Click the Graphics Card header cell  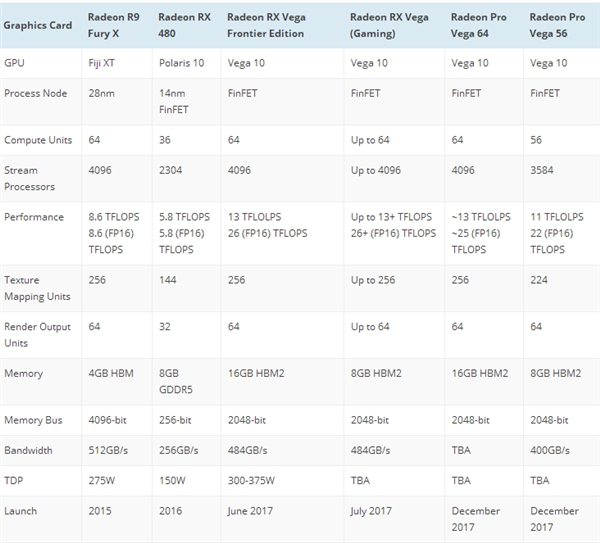[38, 25]
